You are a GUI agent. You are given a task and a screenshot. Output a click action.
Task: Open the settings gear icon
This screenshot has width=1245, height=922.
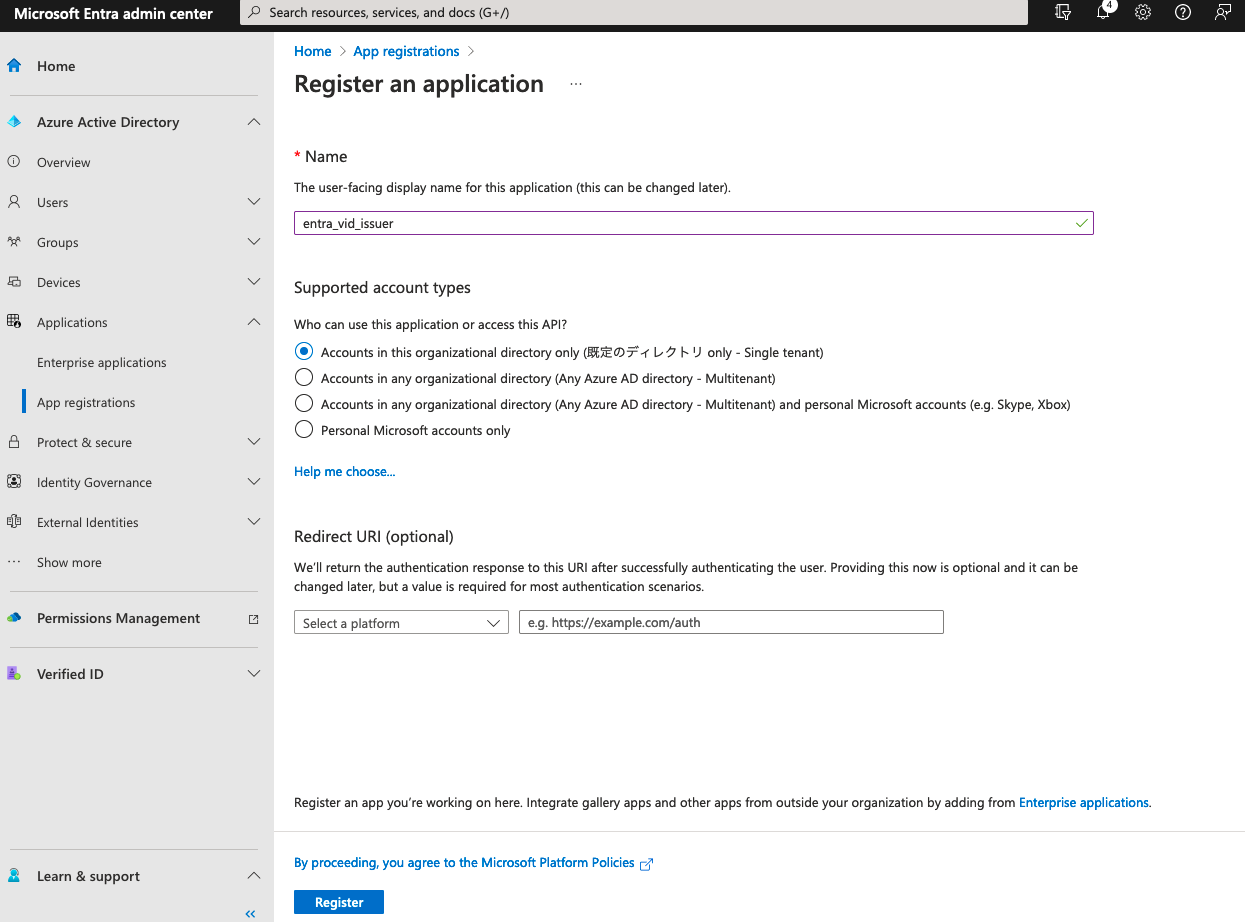[x=1143, y=13]
